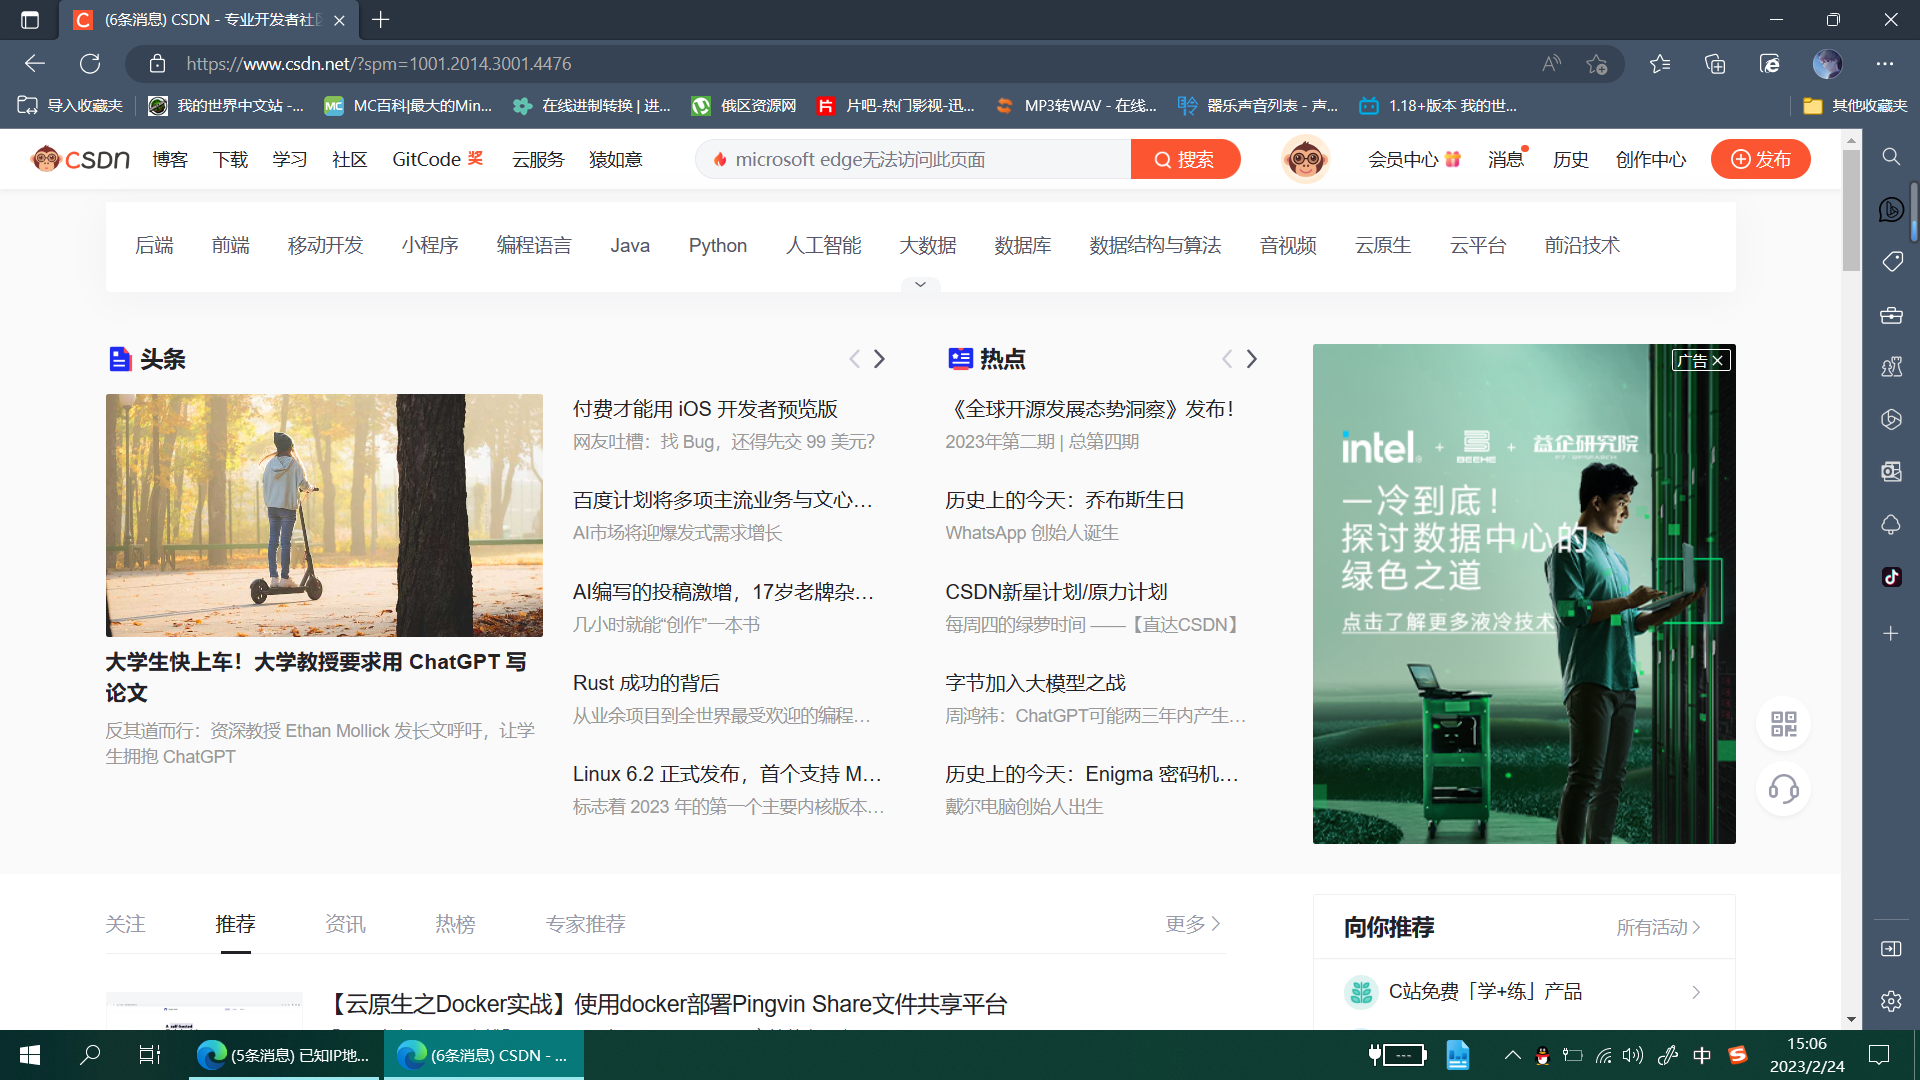This screenshot has width=1920, height=1080.
Task: Click the headset customer service icon
Action: click(1783, 789)
